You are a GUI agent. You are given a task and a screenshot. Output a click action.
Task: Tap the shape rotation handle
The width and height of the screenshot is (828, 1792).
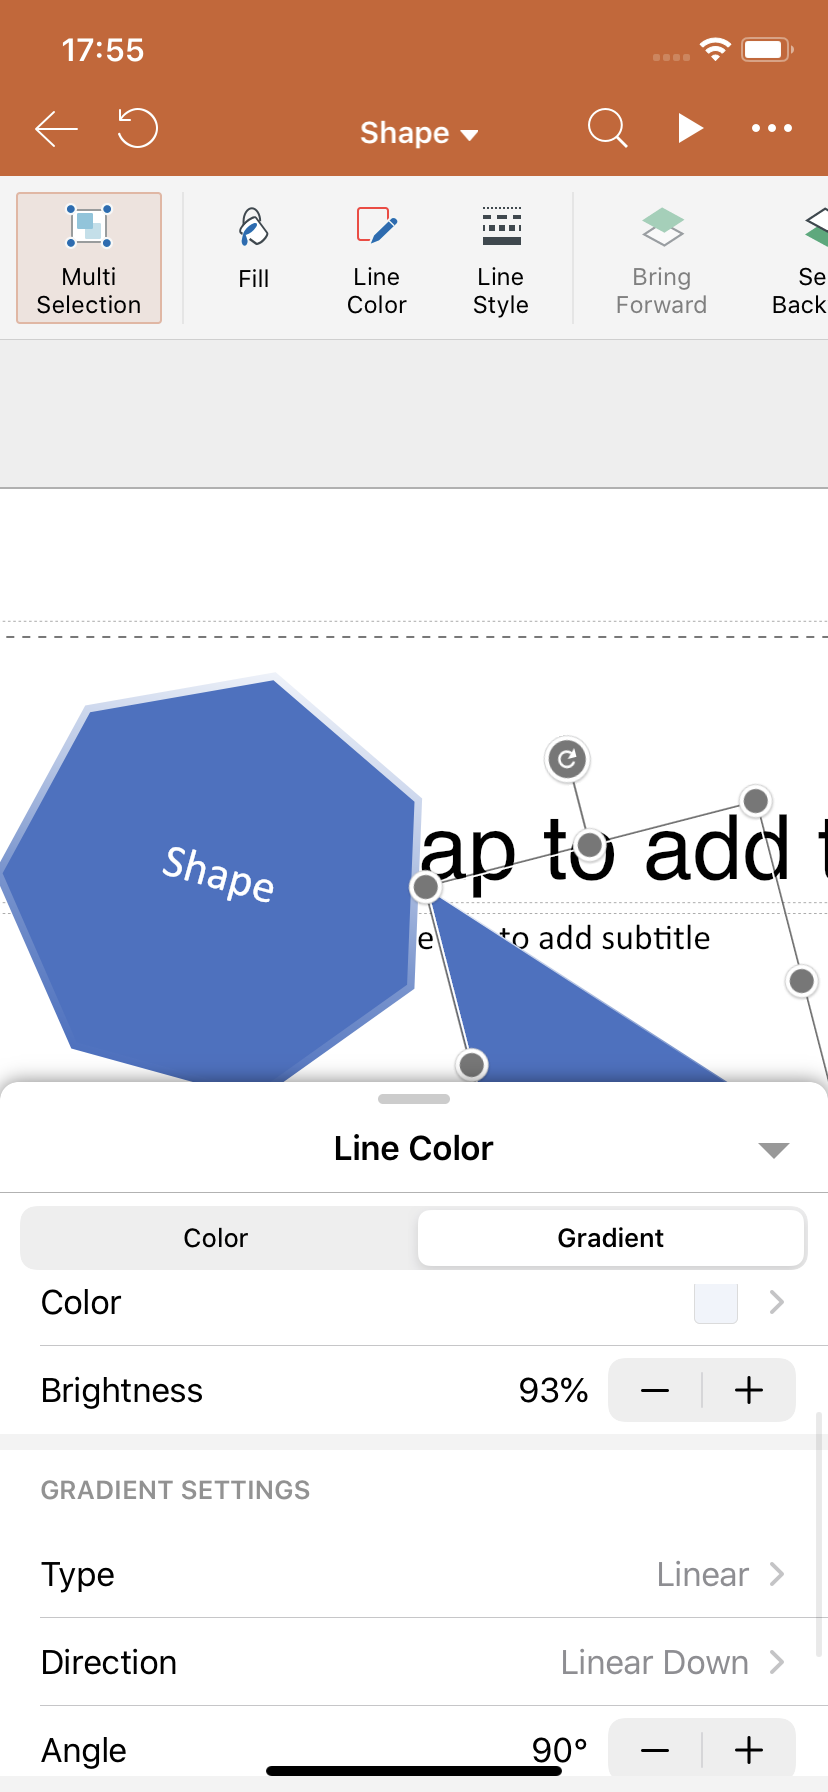(x=567, y=759)
